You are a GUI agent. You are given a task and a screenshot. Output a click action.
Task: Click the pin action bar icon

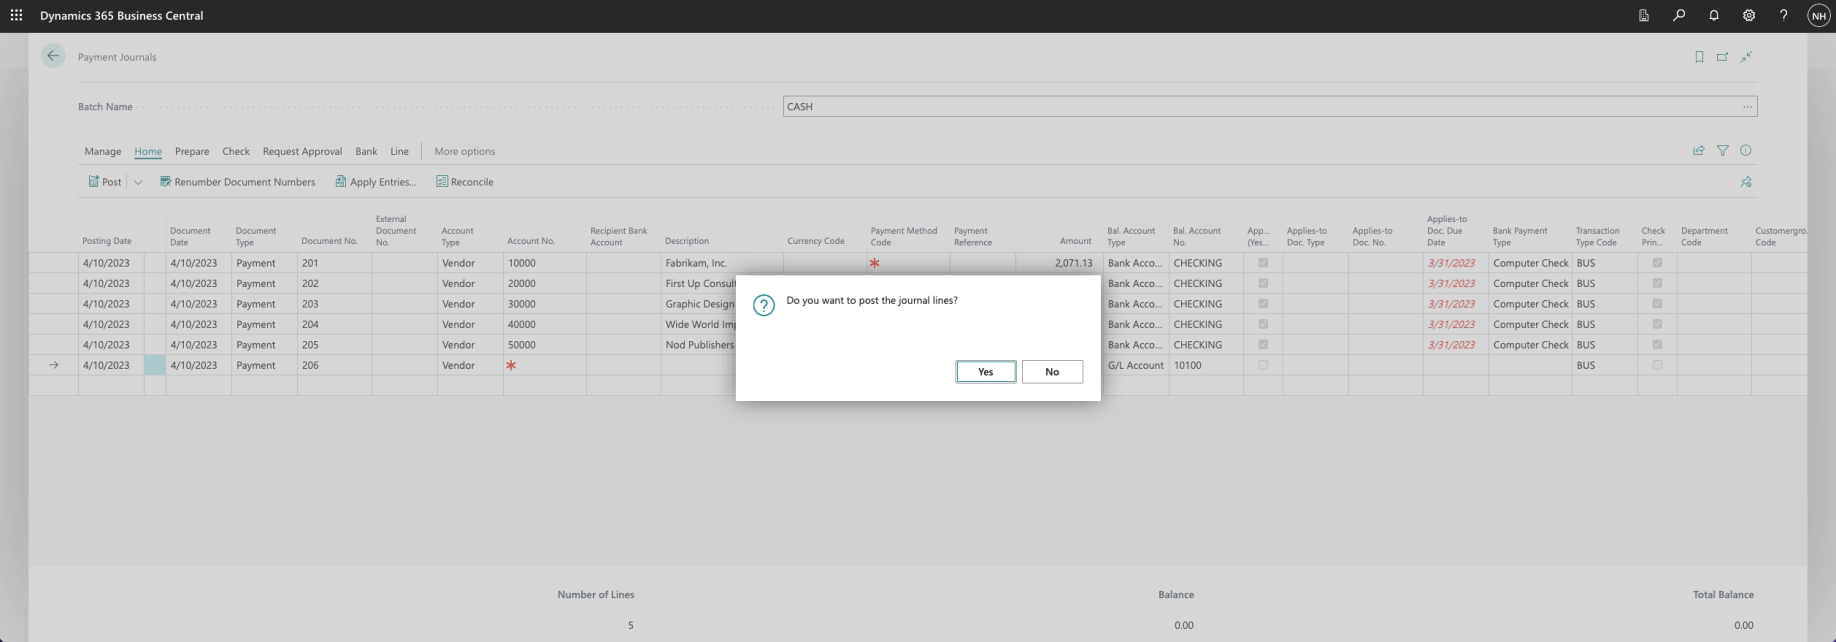pos(1746,182)
